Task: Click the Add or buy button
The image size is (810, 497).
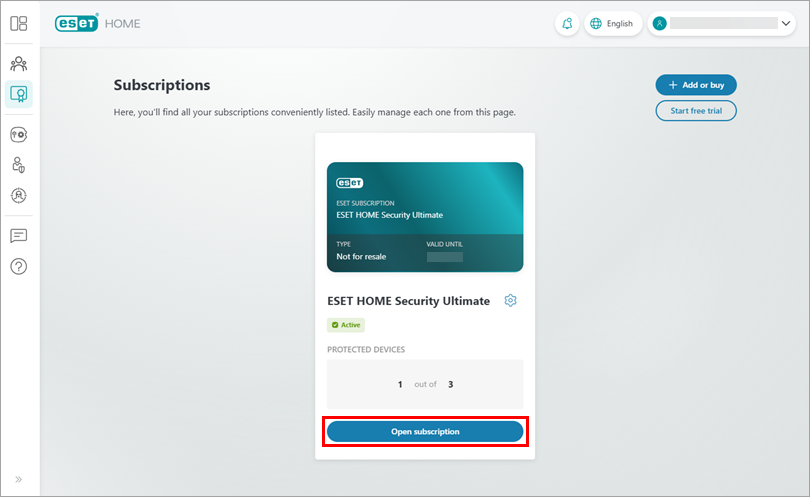Action: coord(696,85)
